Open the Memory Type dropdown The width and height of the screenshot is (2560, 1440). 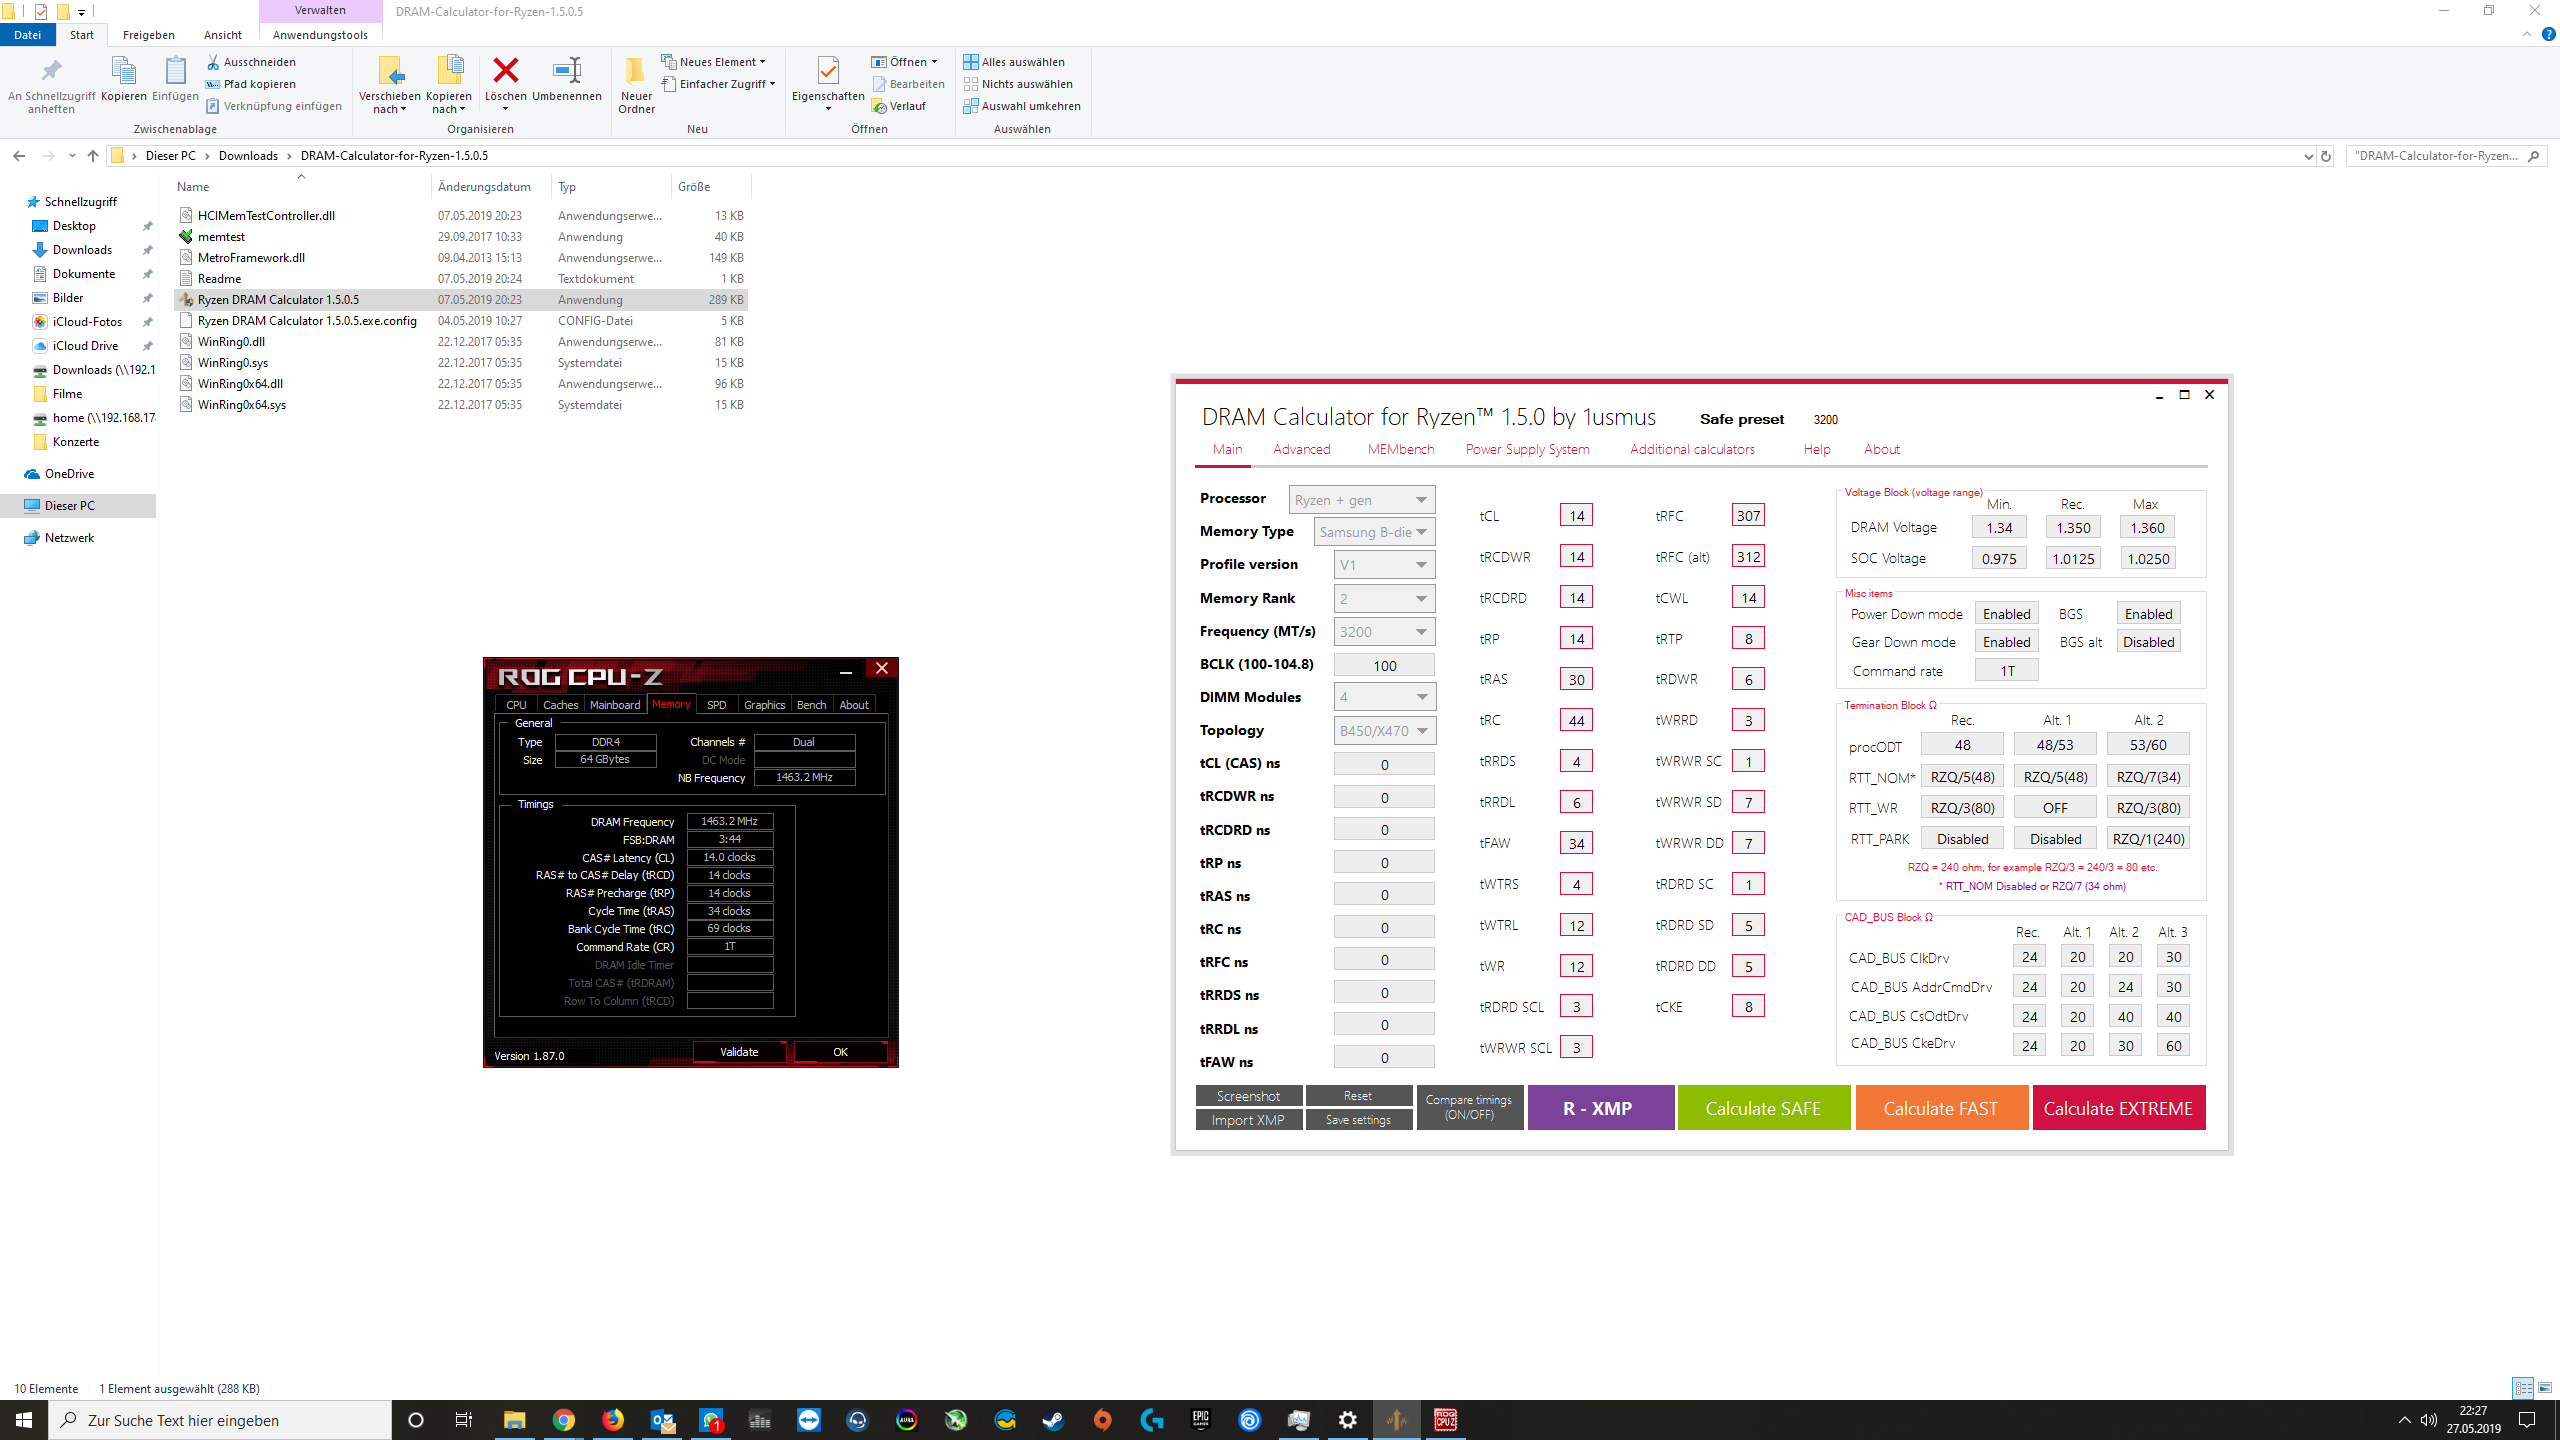pyautogui.click(x=1375, y=532)
